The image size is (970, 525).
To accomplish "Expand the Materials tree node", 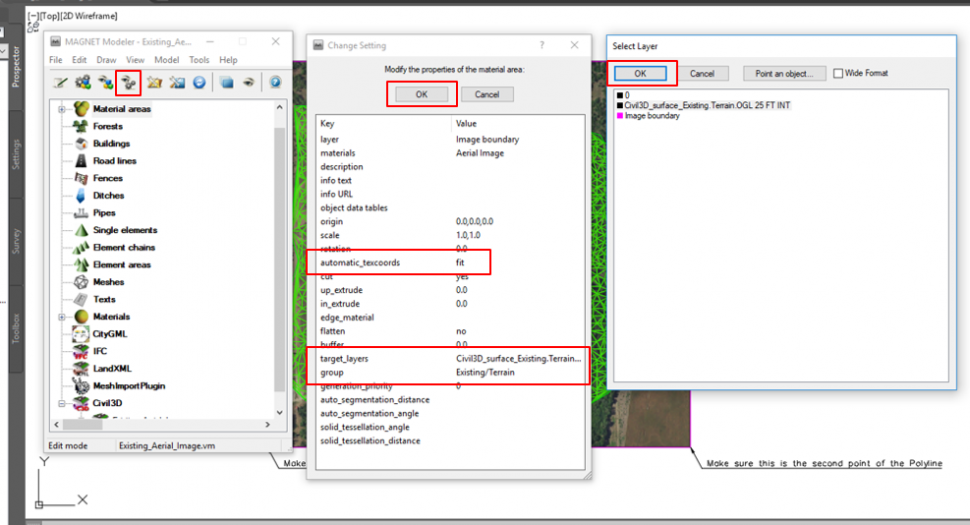I will coord(62,317).
